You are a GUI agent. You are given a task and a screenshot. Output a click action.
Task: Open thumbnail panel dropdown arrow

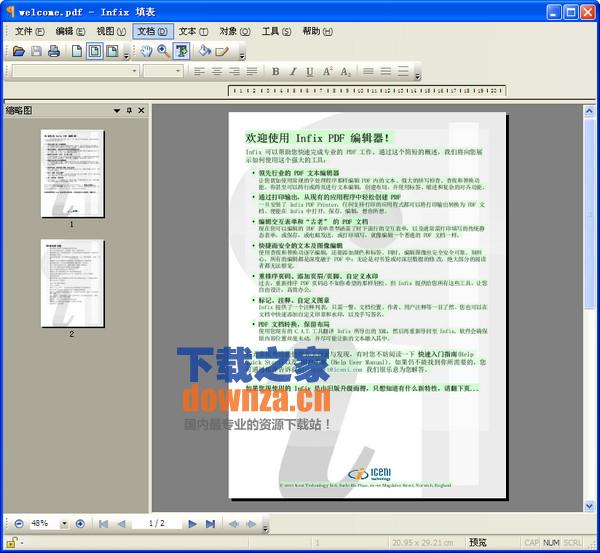(117, 111)
